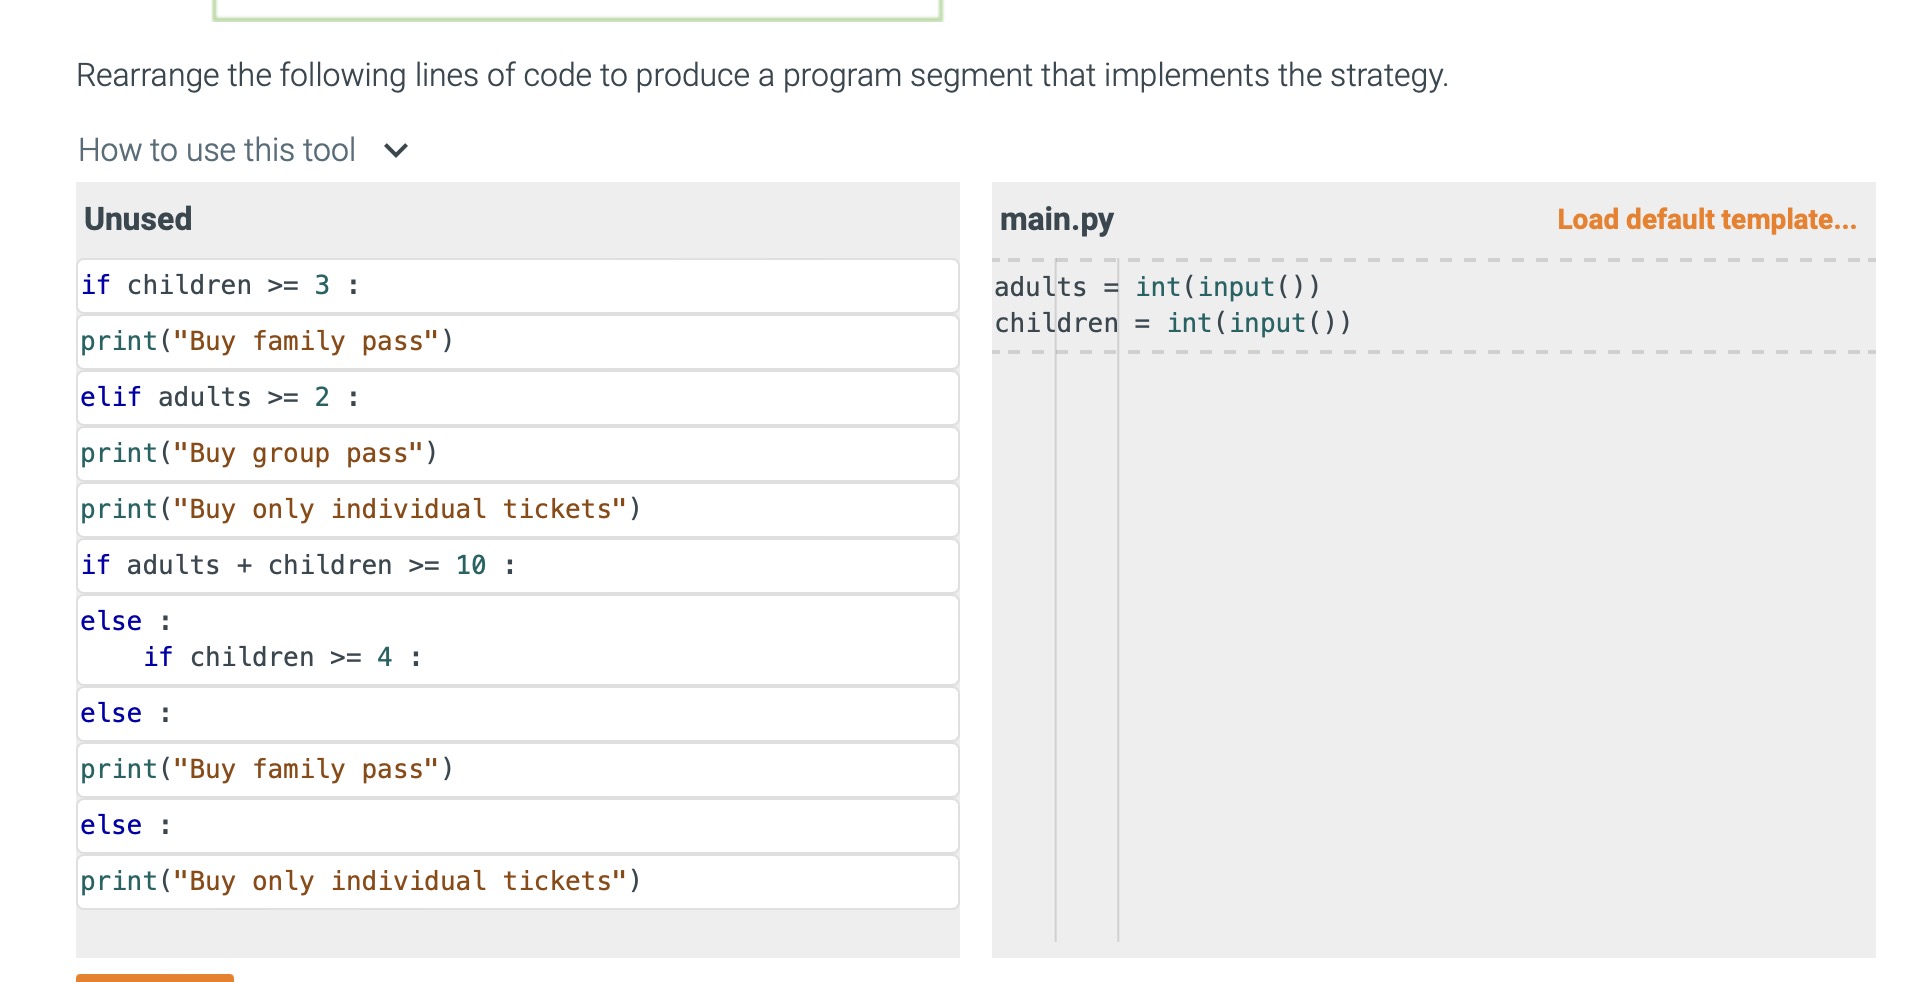
Task: Click the second 'print("Buy family pass")' block
Action: 517,769
